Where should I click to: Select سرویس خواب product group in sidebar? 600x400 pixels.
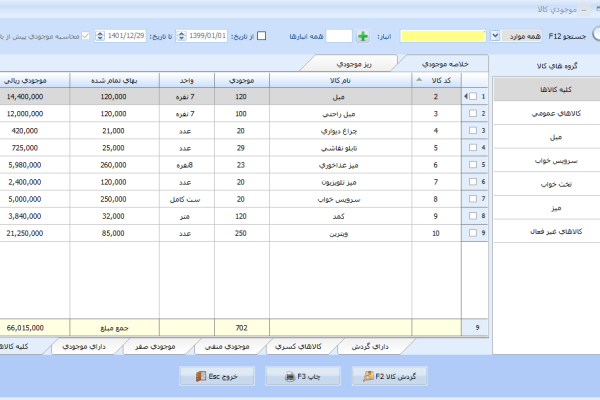click(546, 161)
